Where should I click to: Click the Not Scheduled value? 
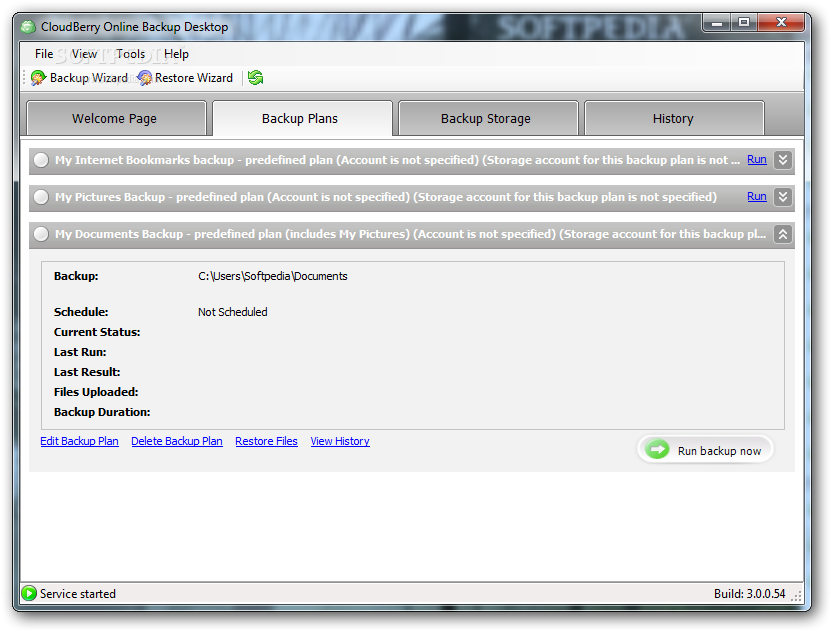[x=232, y=312]
